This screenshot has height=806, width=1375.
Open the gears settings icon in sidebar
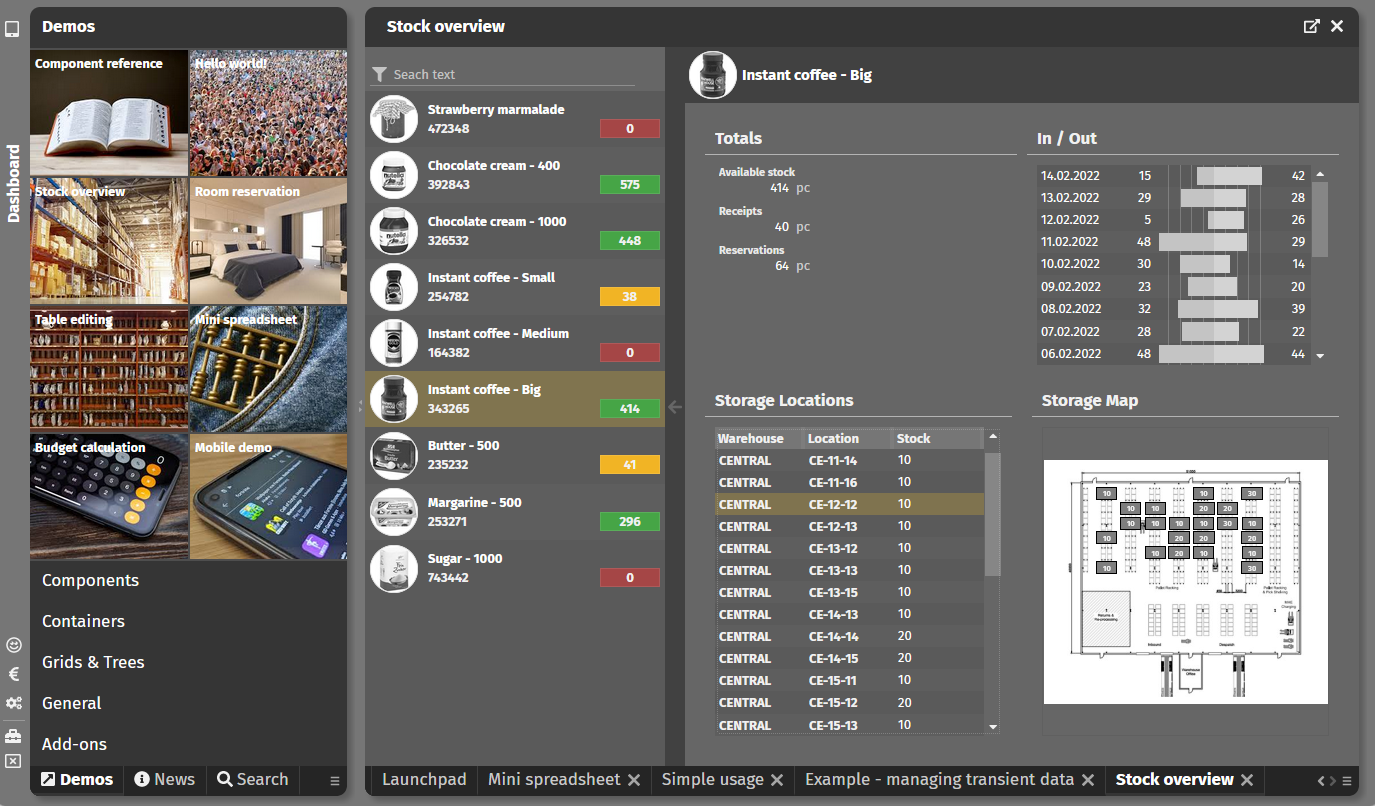(13, 703)
